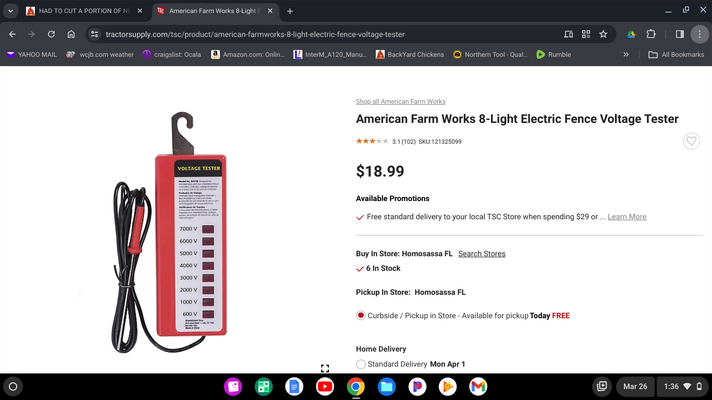
Task: Click the product star rating
Action: pyautogui.click(x=372, y=141)
